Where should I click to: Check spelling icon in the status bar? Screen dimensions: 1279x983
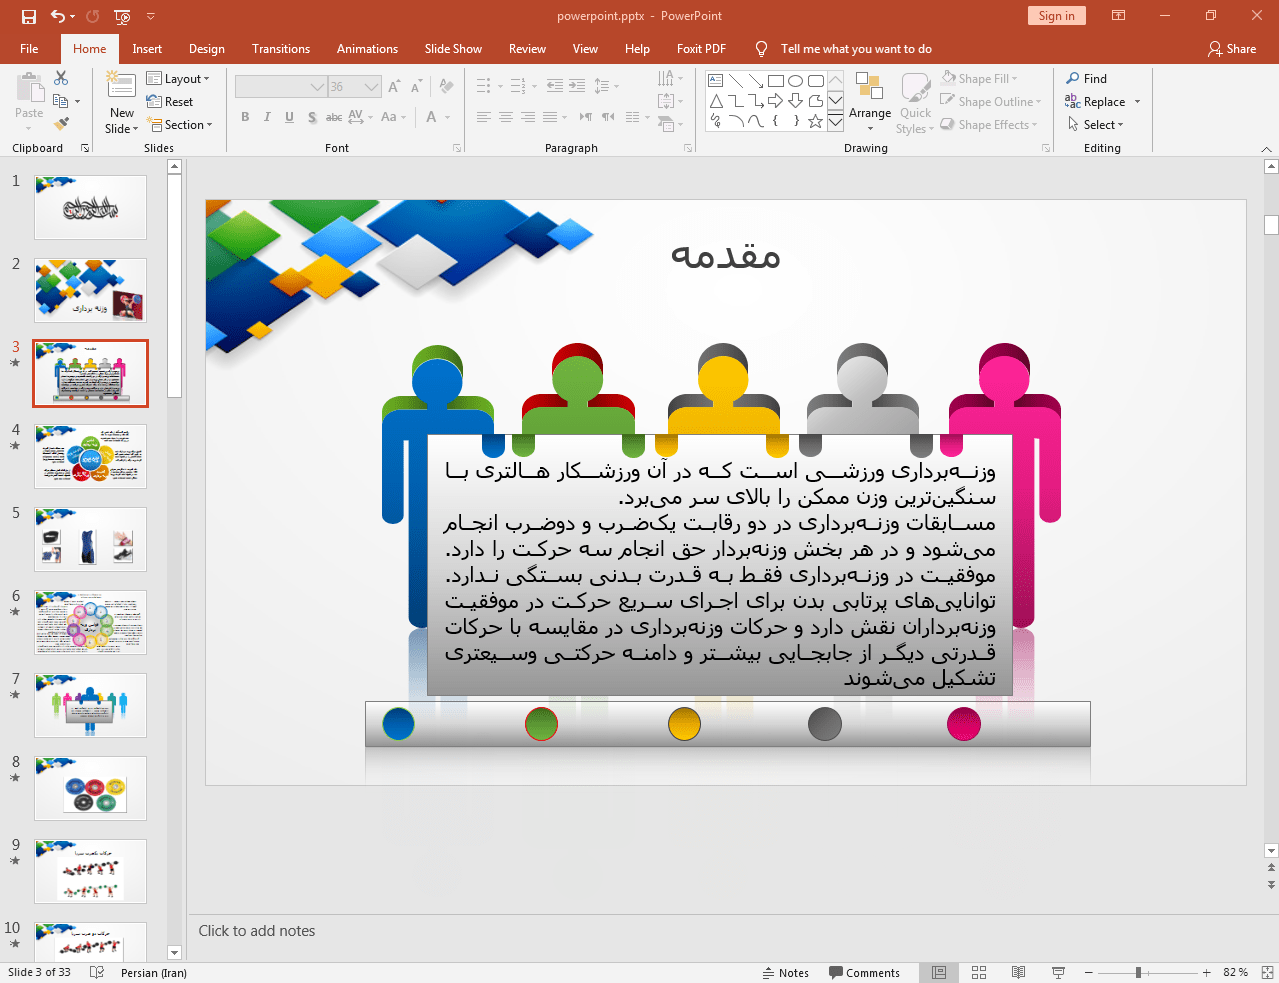(x=97, y=972)
